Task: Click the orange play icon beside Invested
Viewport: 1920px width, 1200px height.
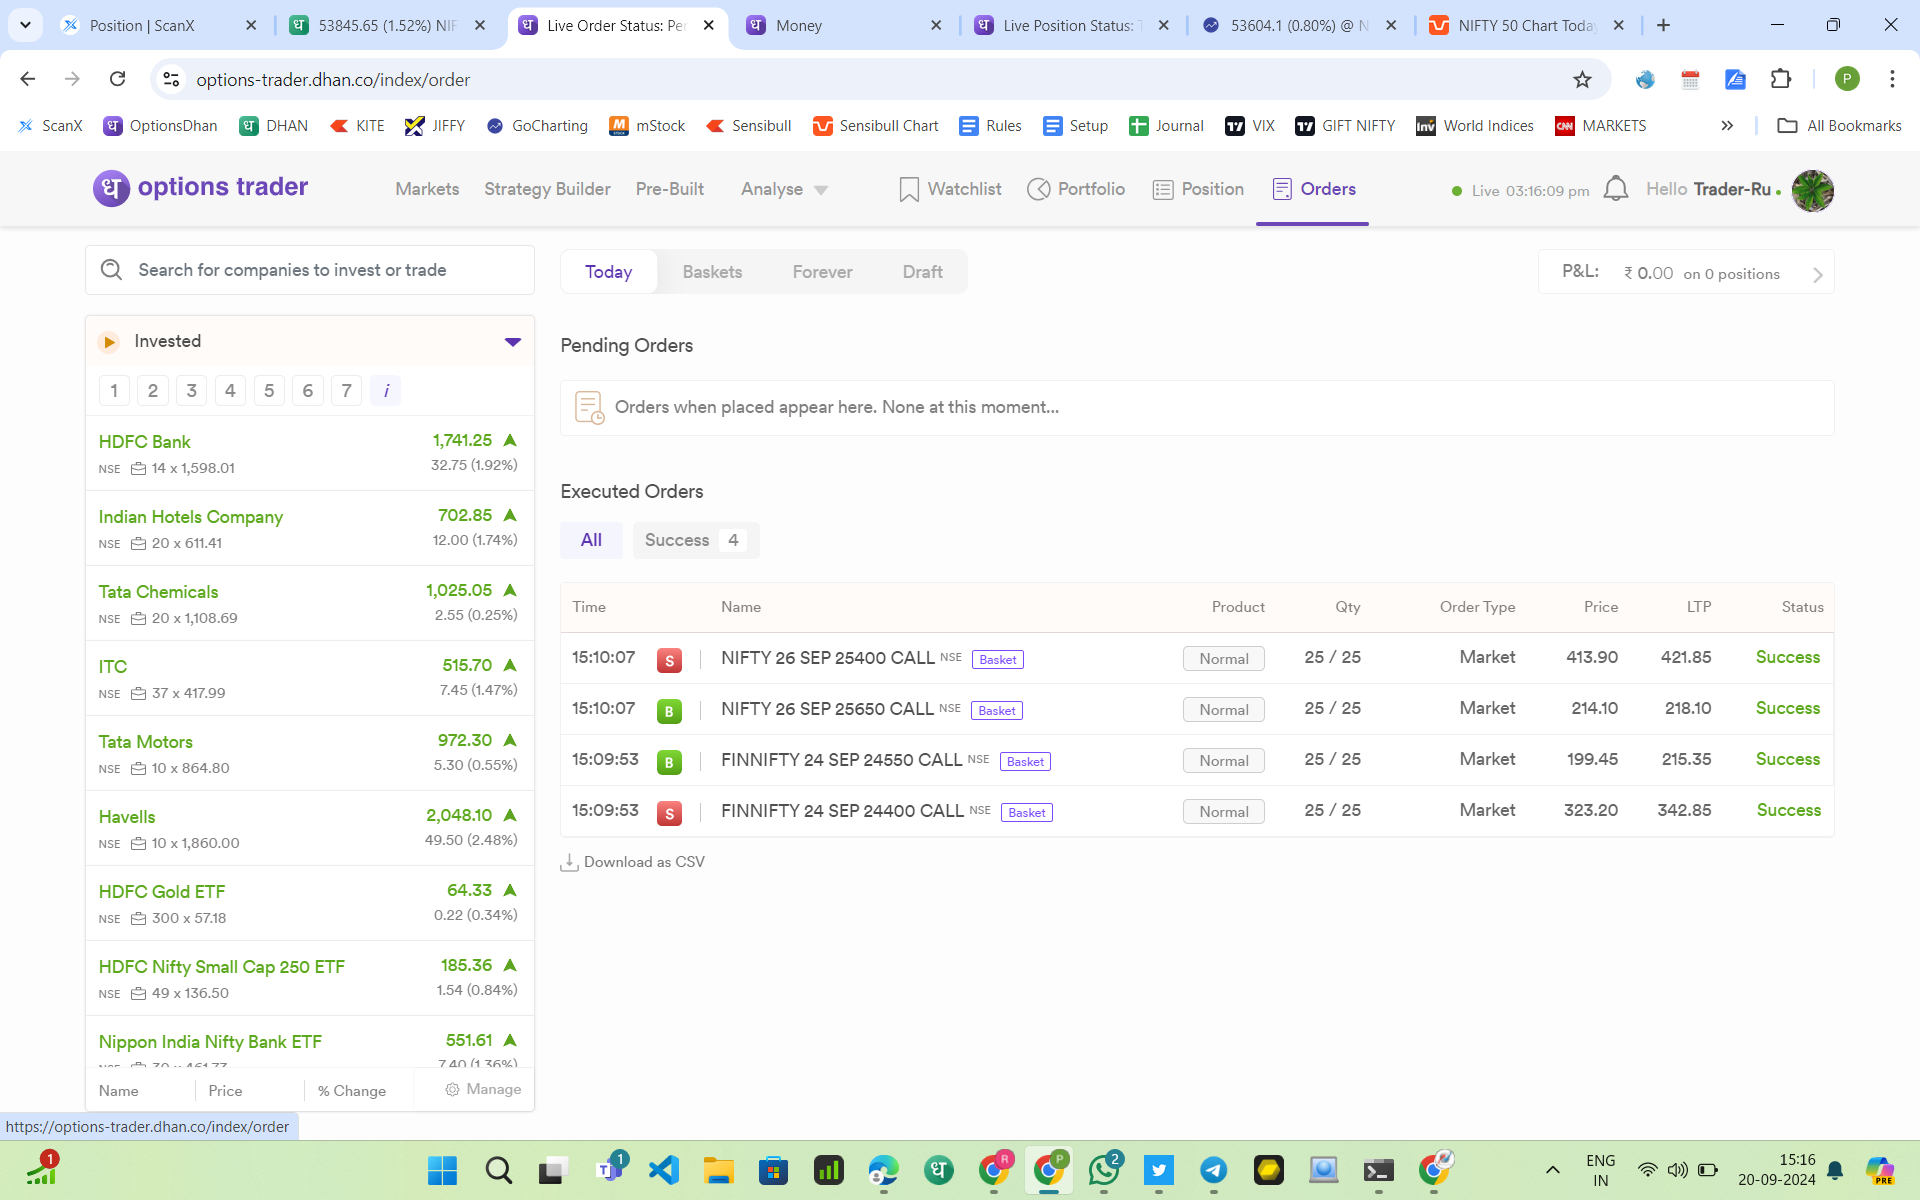Action: [109, 342]
